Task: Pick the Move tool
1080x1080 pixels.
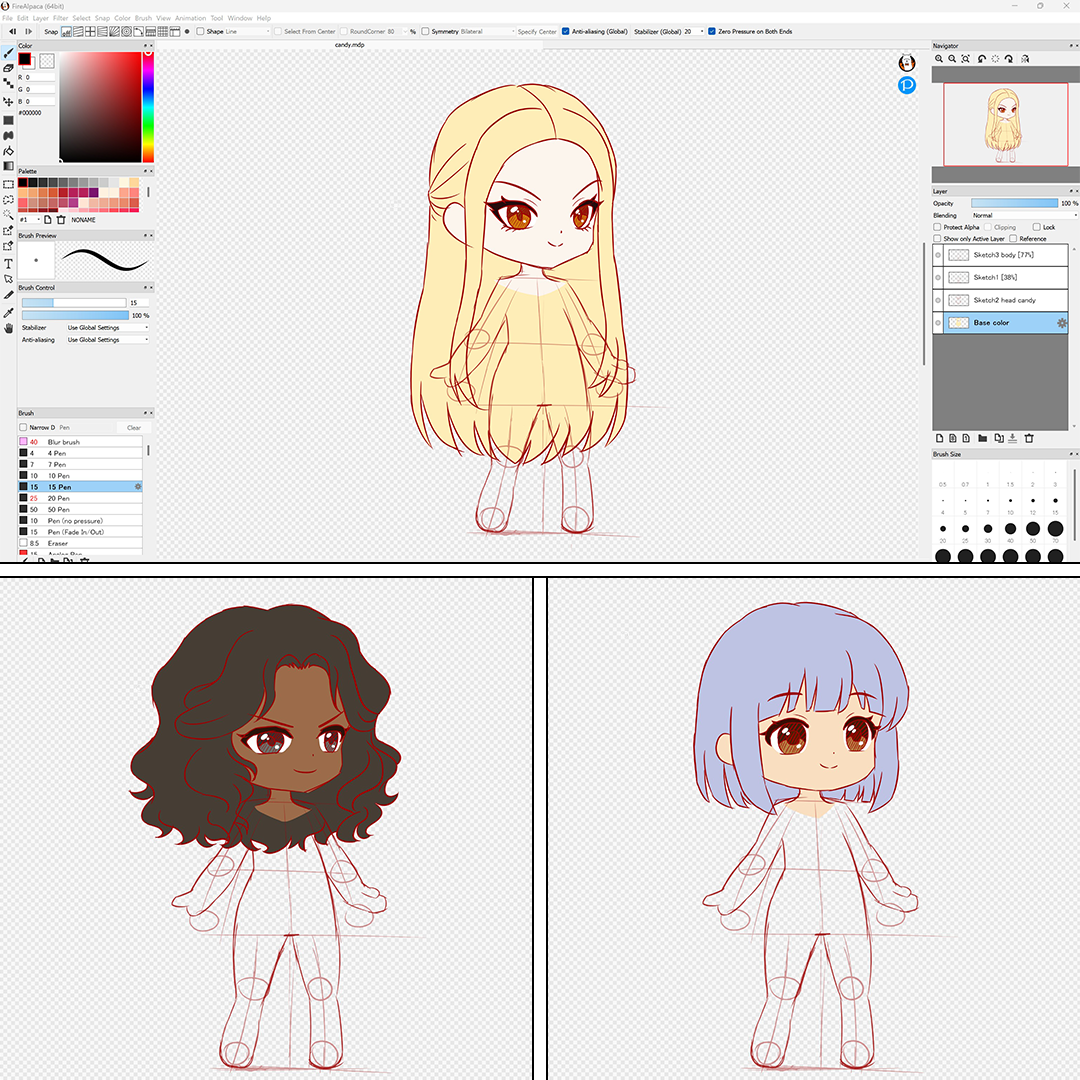Action: tap(8, 101)
